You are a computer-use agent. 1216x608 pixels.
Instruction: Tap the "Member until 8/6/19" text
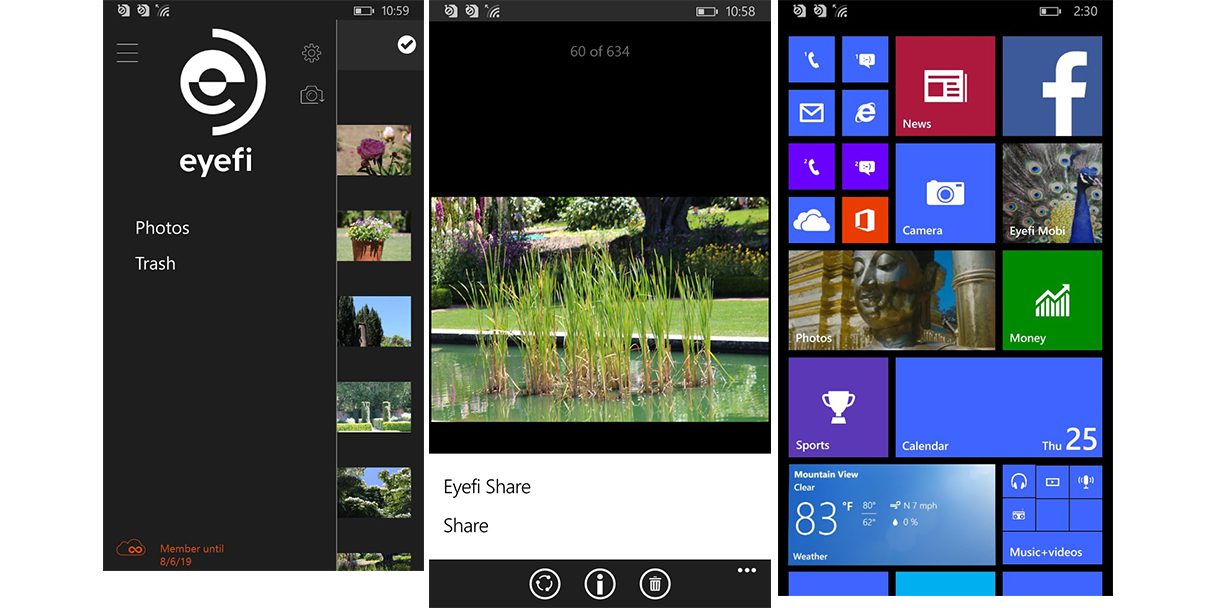tap(192, 554)
